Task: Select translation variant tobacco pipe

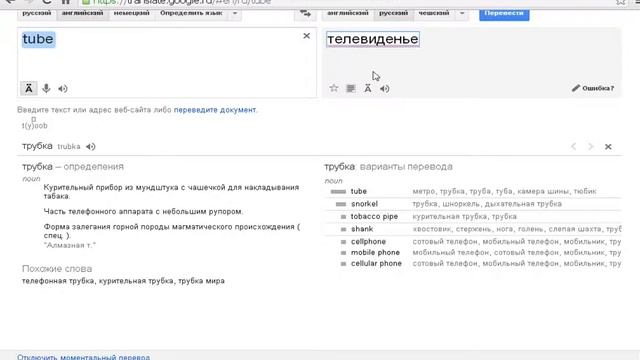Action: pyautogui.click(x=374, y=216)
